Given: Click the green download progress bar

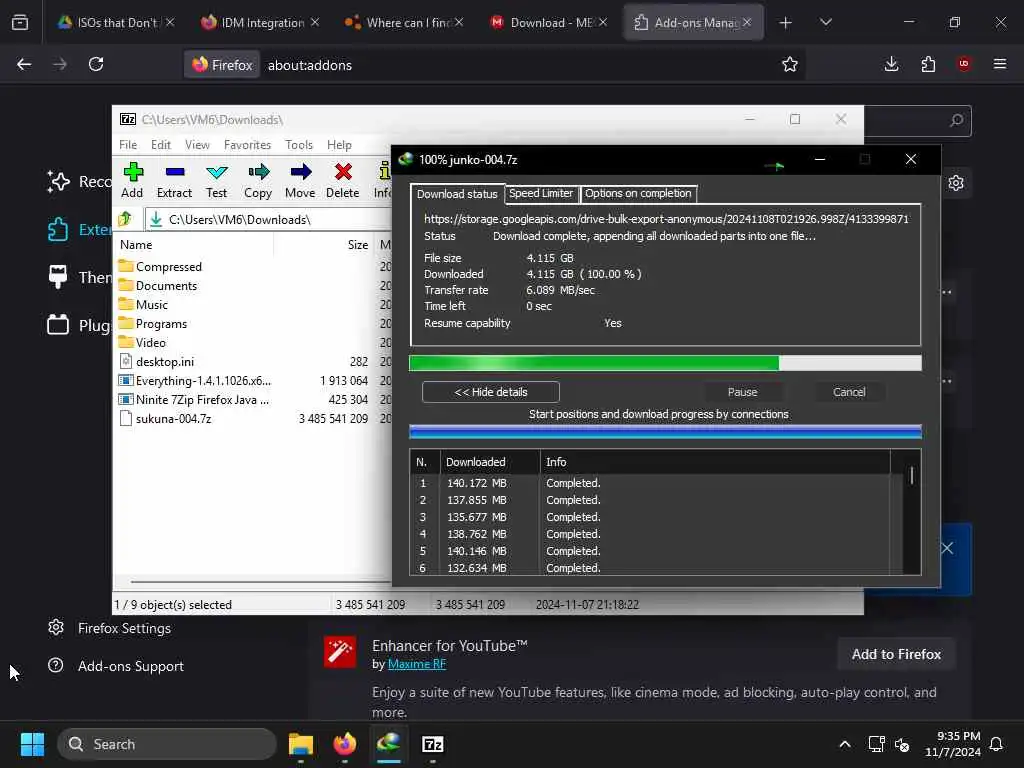Looking at the screenshot, I should (665, 363).
